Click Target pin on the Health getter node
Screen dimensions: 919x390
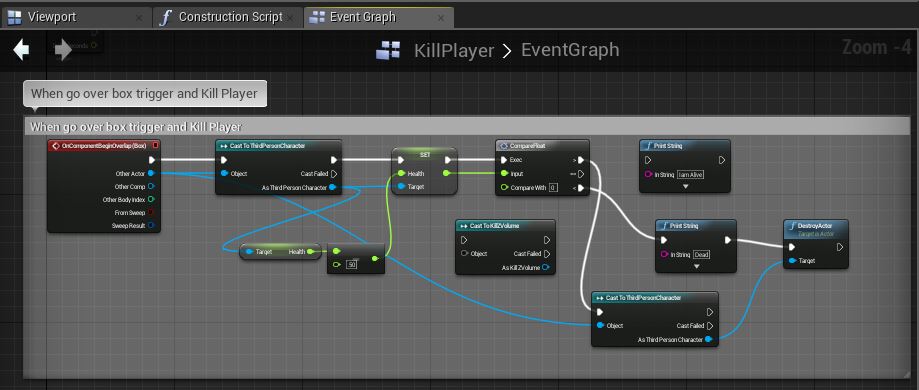tap(249, 252)
